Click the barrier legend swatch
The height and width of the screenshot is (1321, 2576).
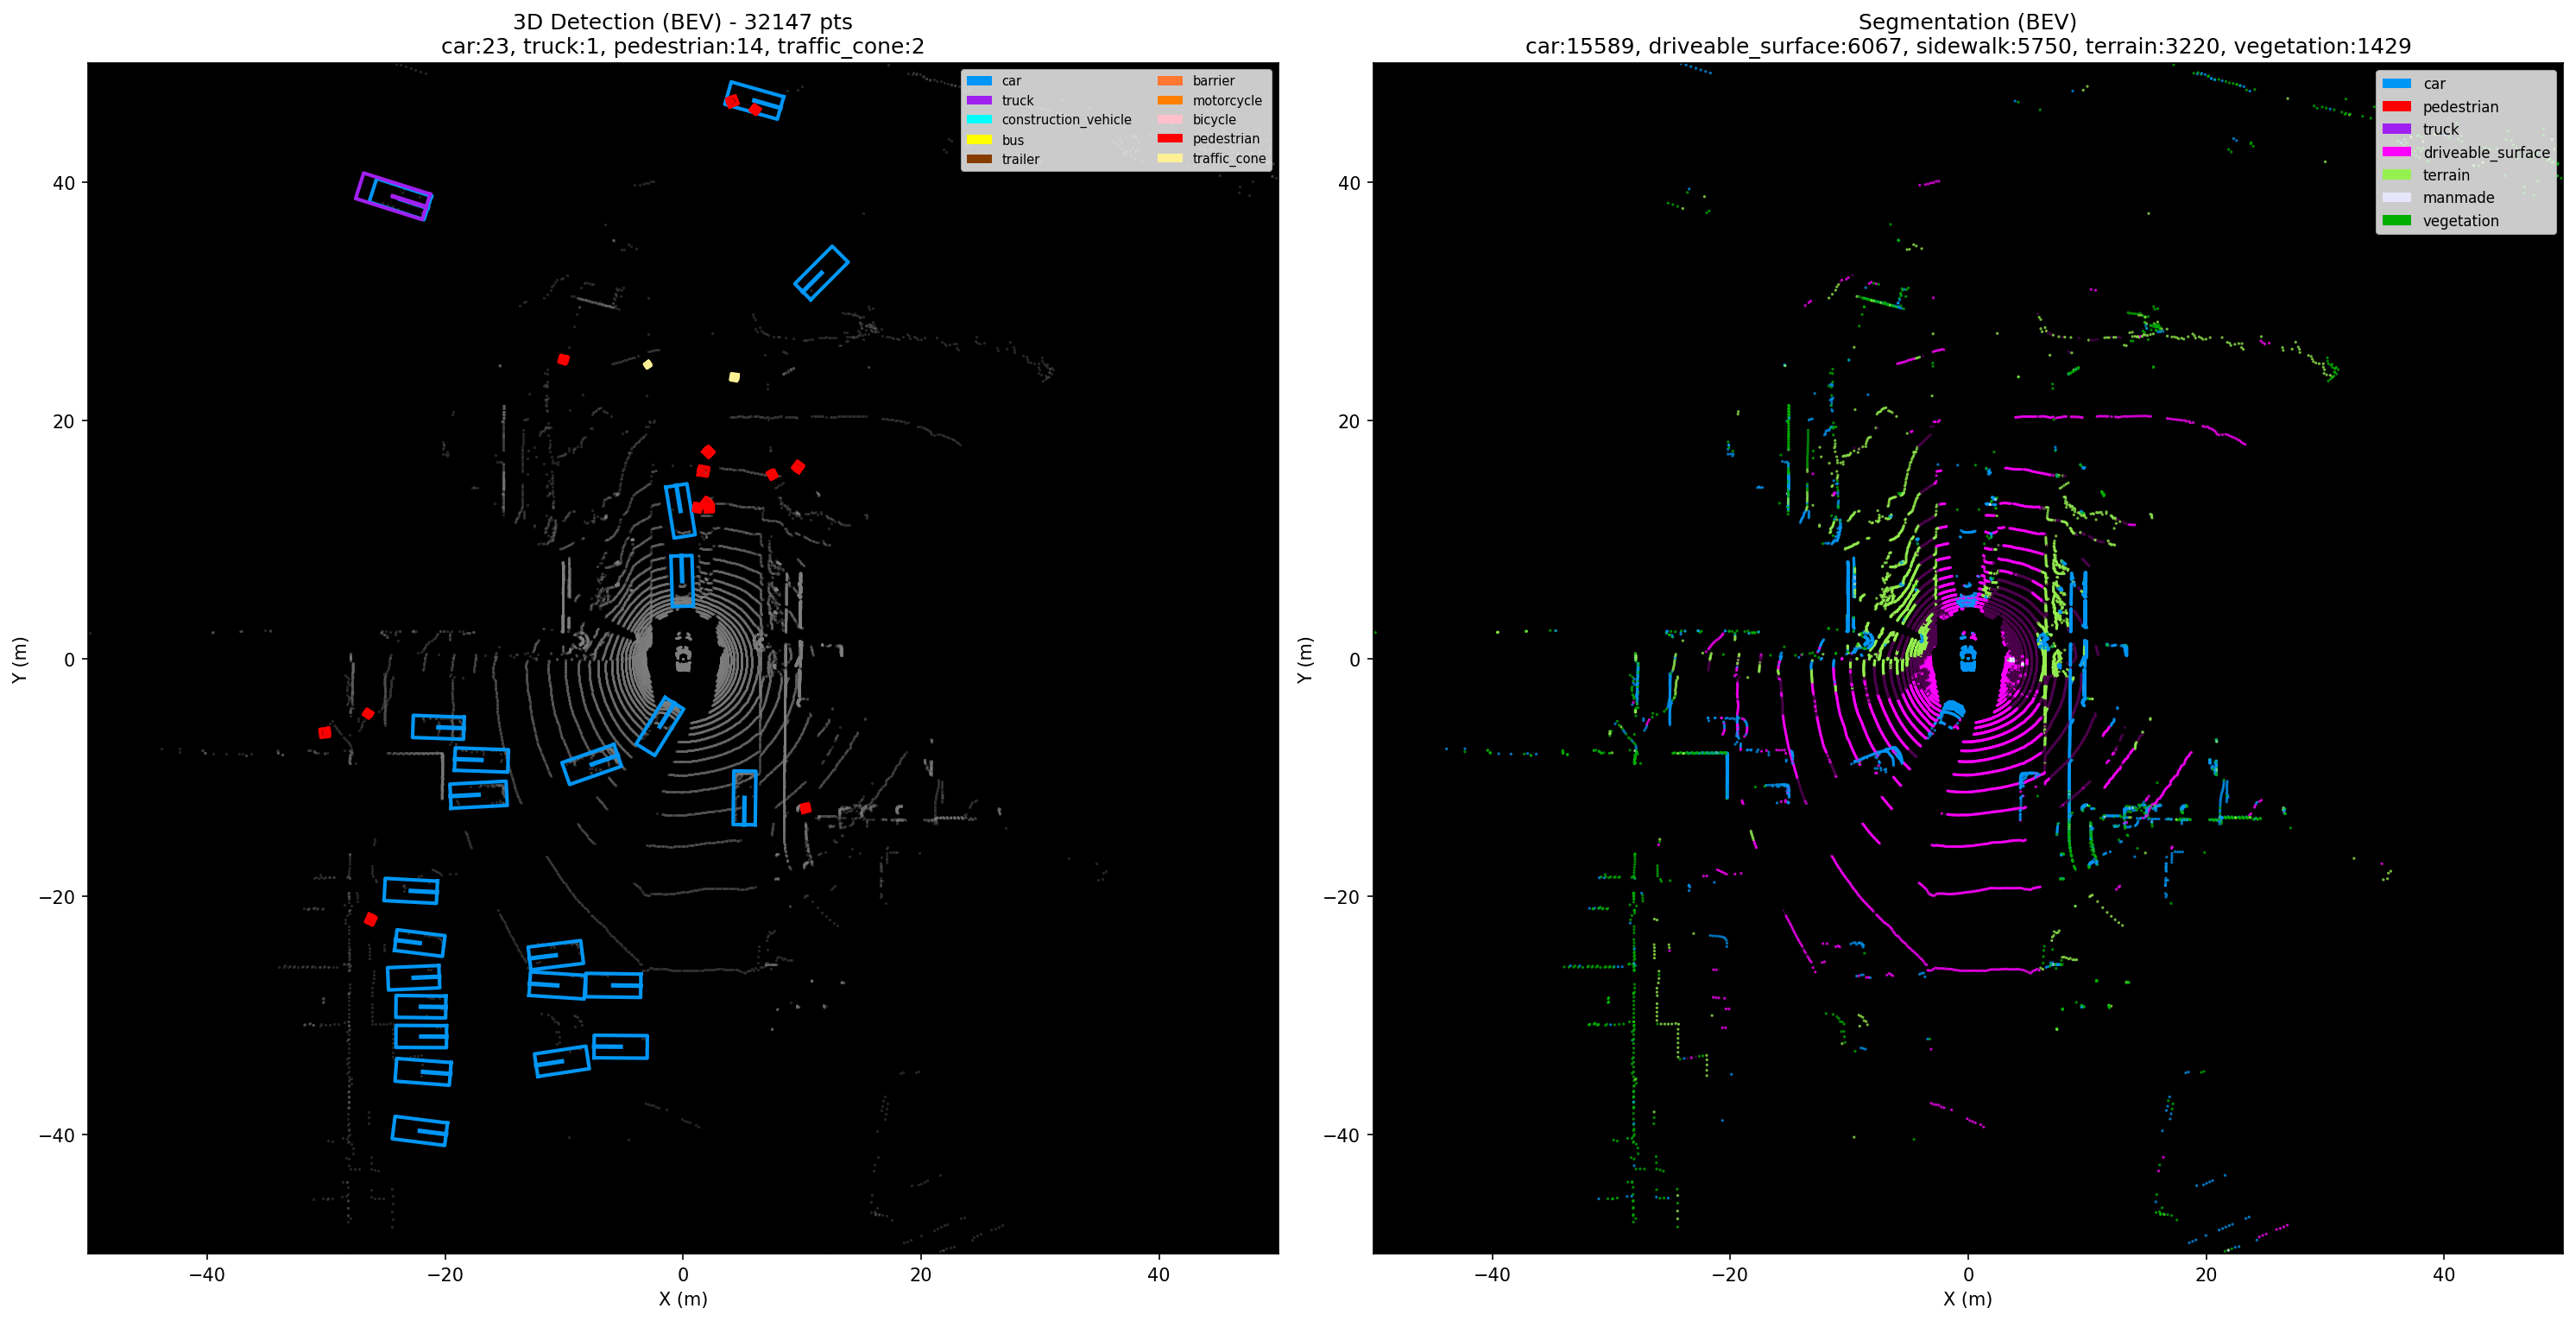pos(1169,81)
